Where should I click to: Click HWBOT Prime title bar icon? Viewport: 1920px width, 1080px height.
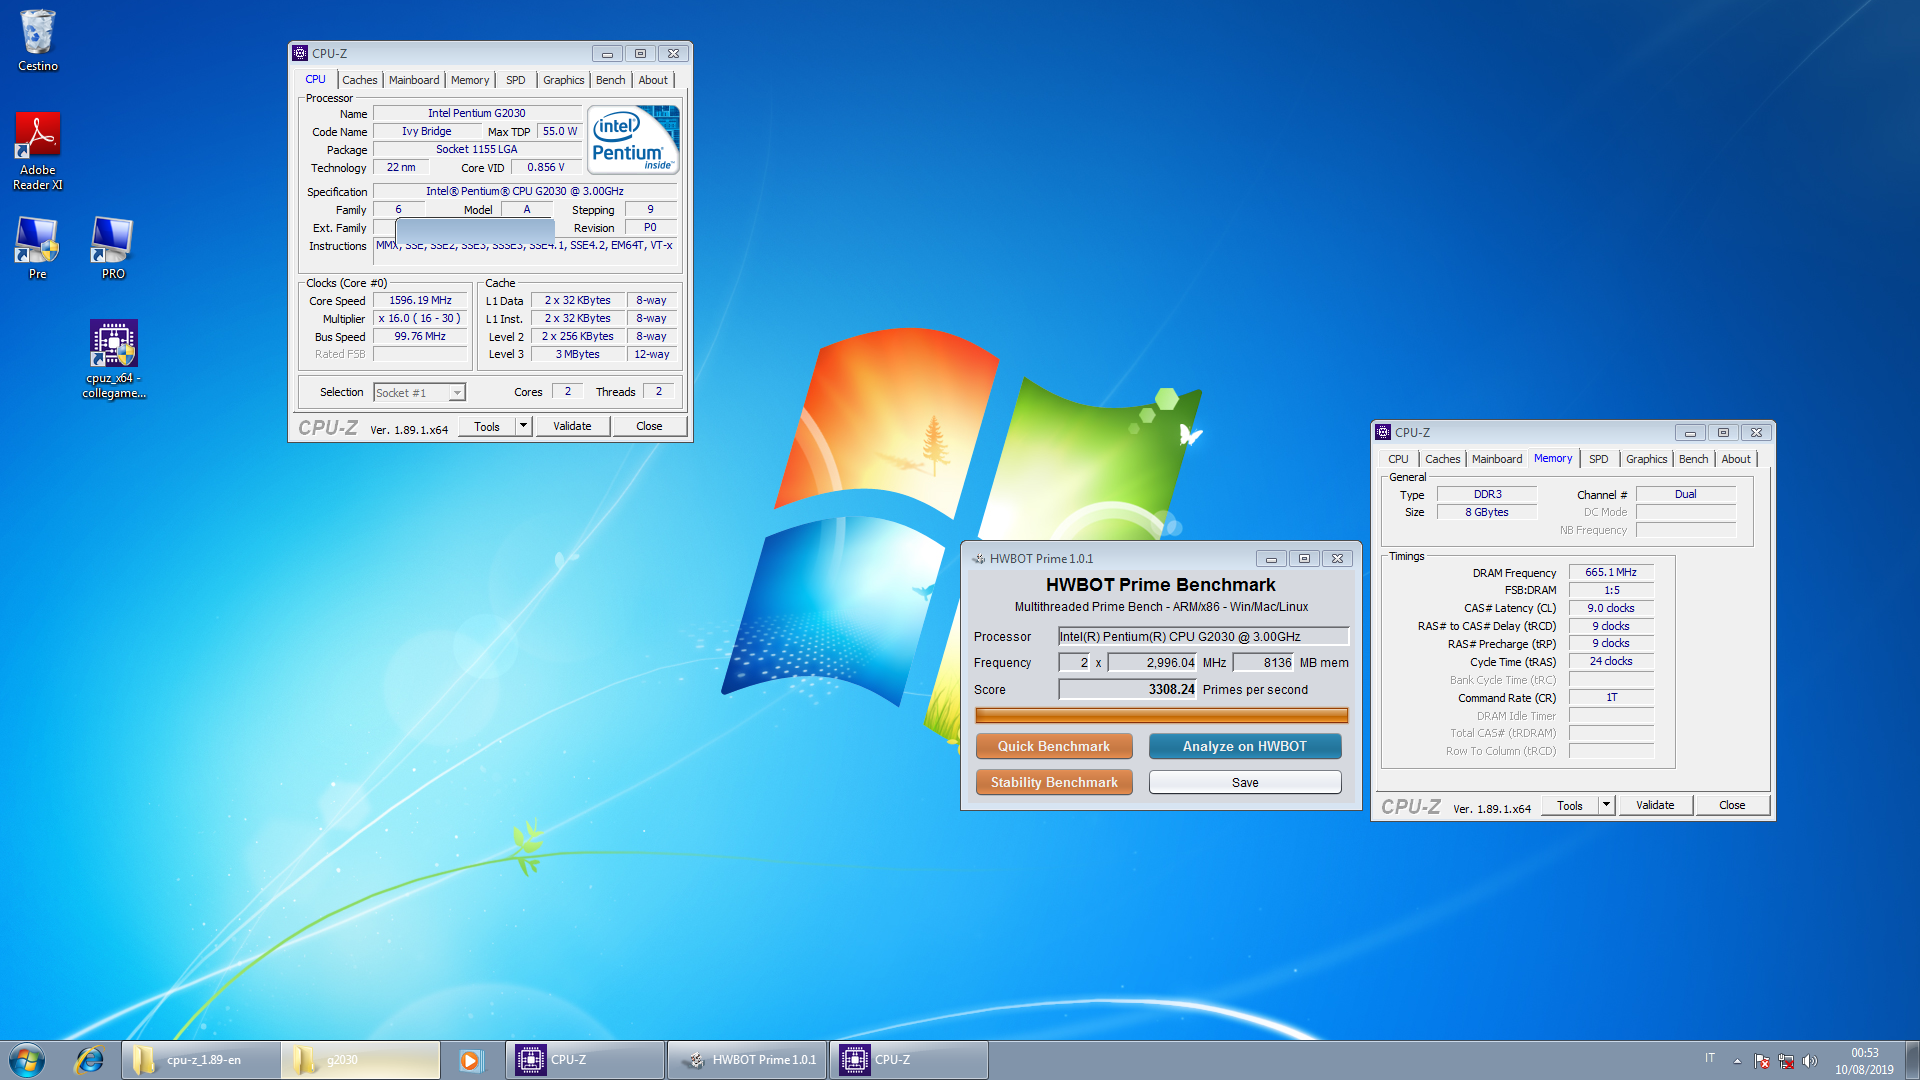978,559
